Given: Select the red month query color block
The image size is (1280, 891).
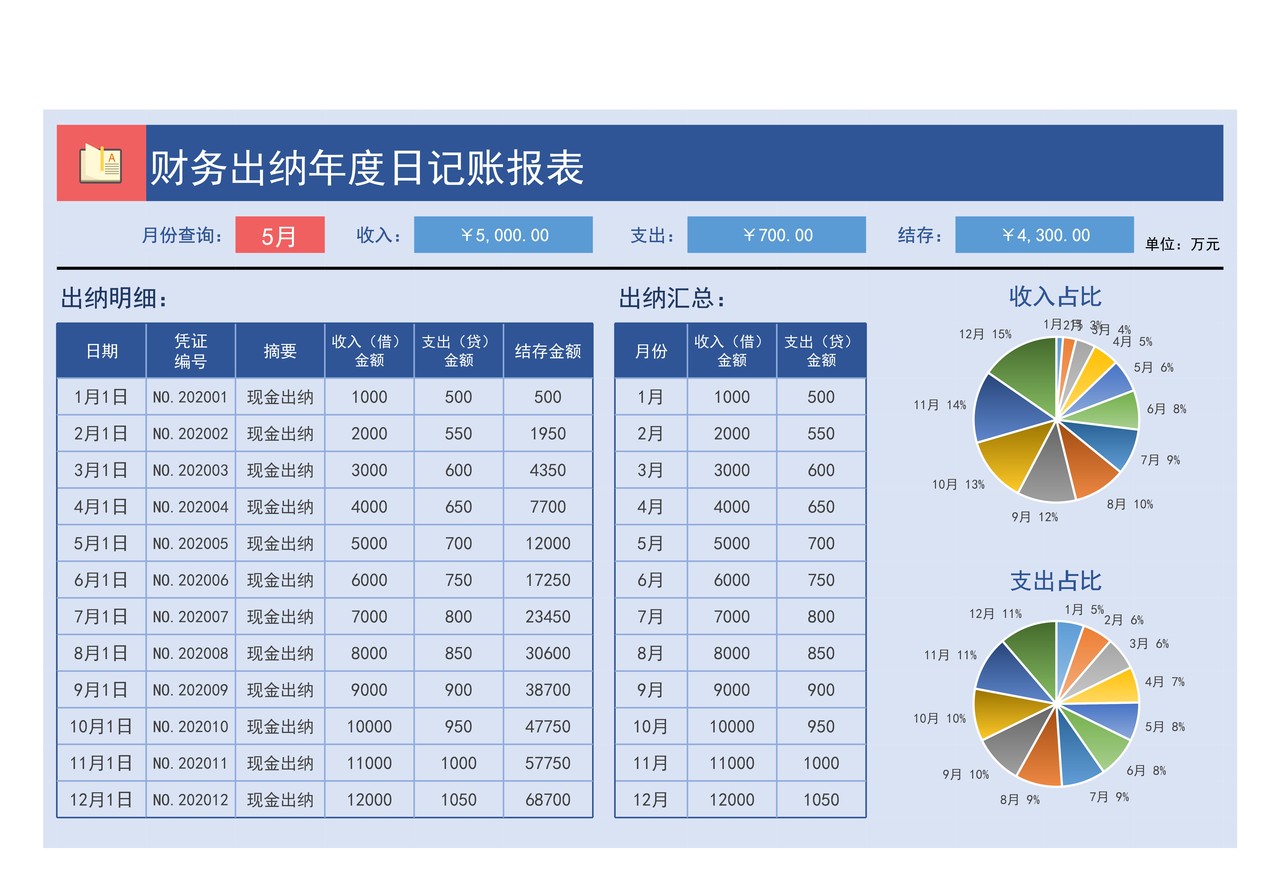Looking at the screenshot, I should tap(280, 234).
